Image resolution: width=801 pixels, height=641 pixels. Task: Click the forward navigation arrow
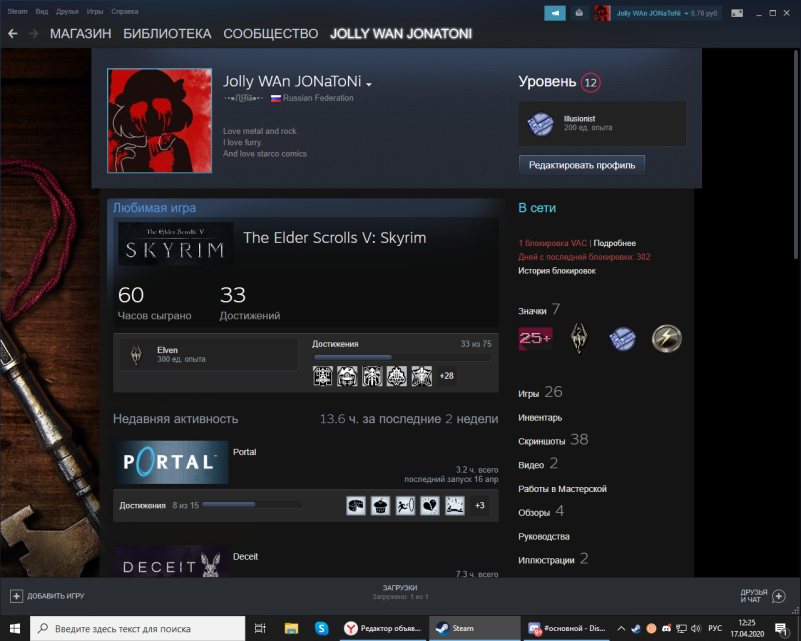tap(33, 34)
